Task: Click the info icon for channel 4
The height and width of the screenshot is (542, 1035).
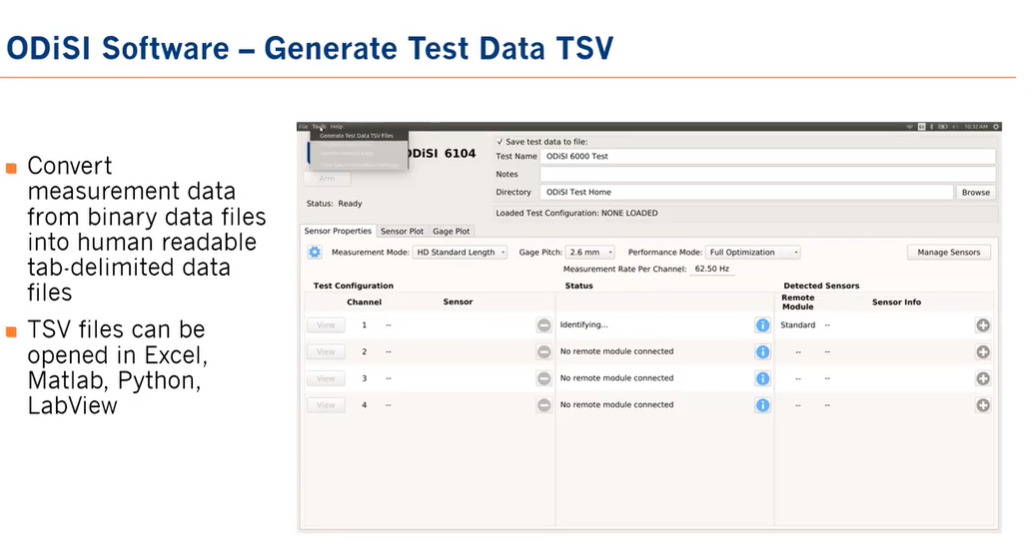Action: 762,405
